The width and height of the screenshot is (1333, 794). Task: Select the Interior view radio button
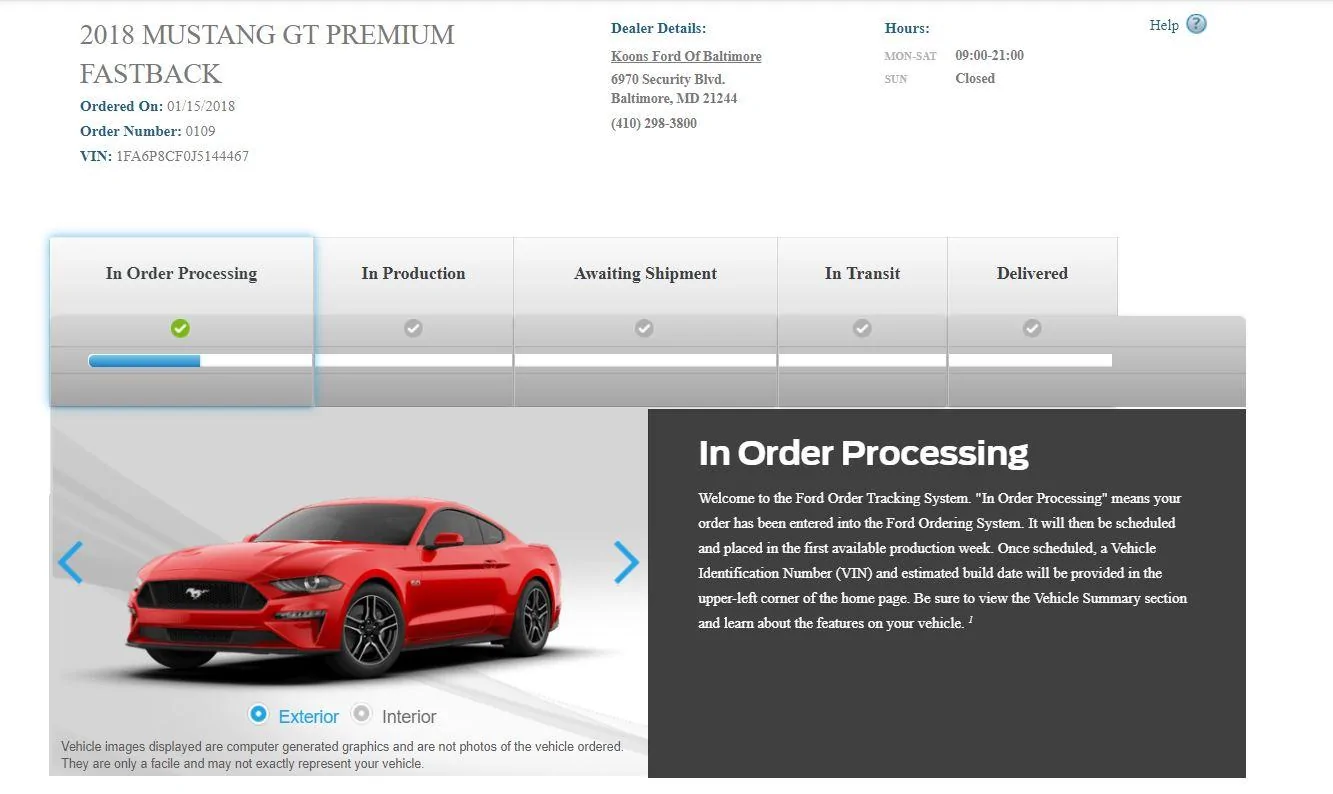(x=361, y=714)
